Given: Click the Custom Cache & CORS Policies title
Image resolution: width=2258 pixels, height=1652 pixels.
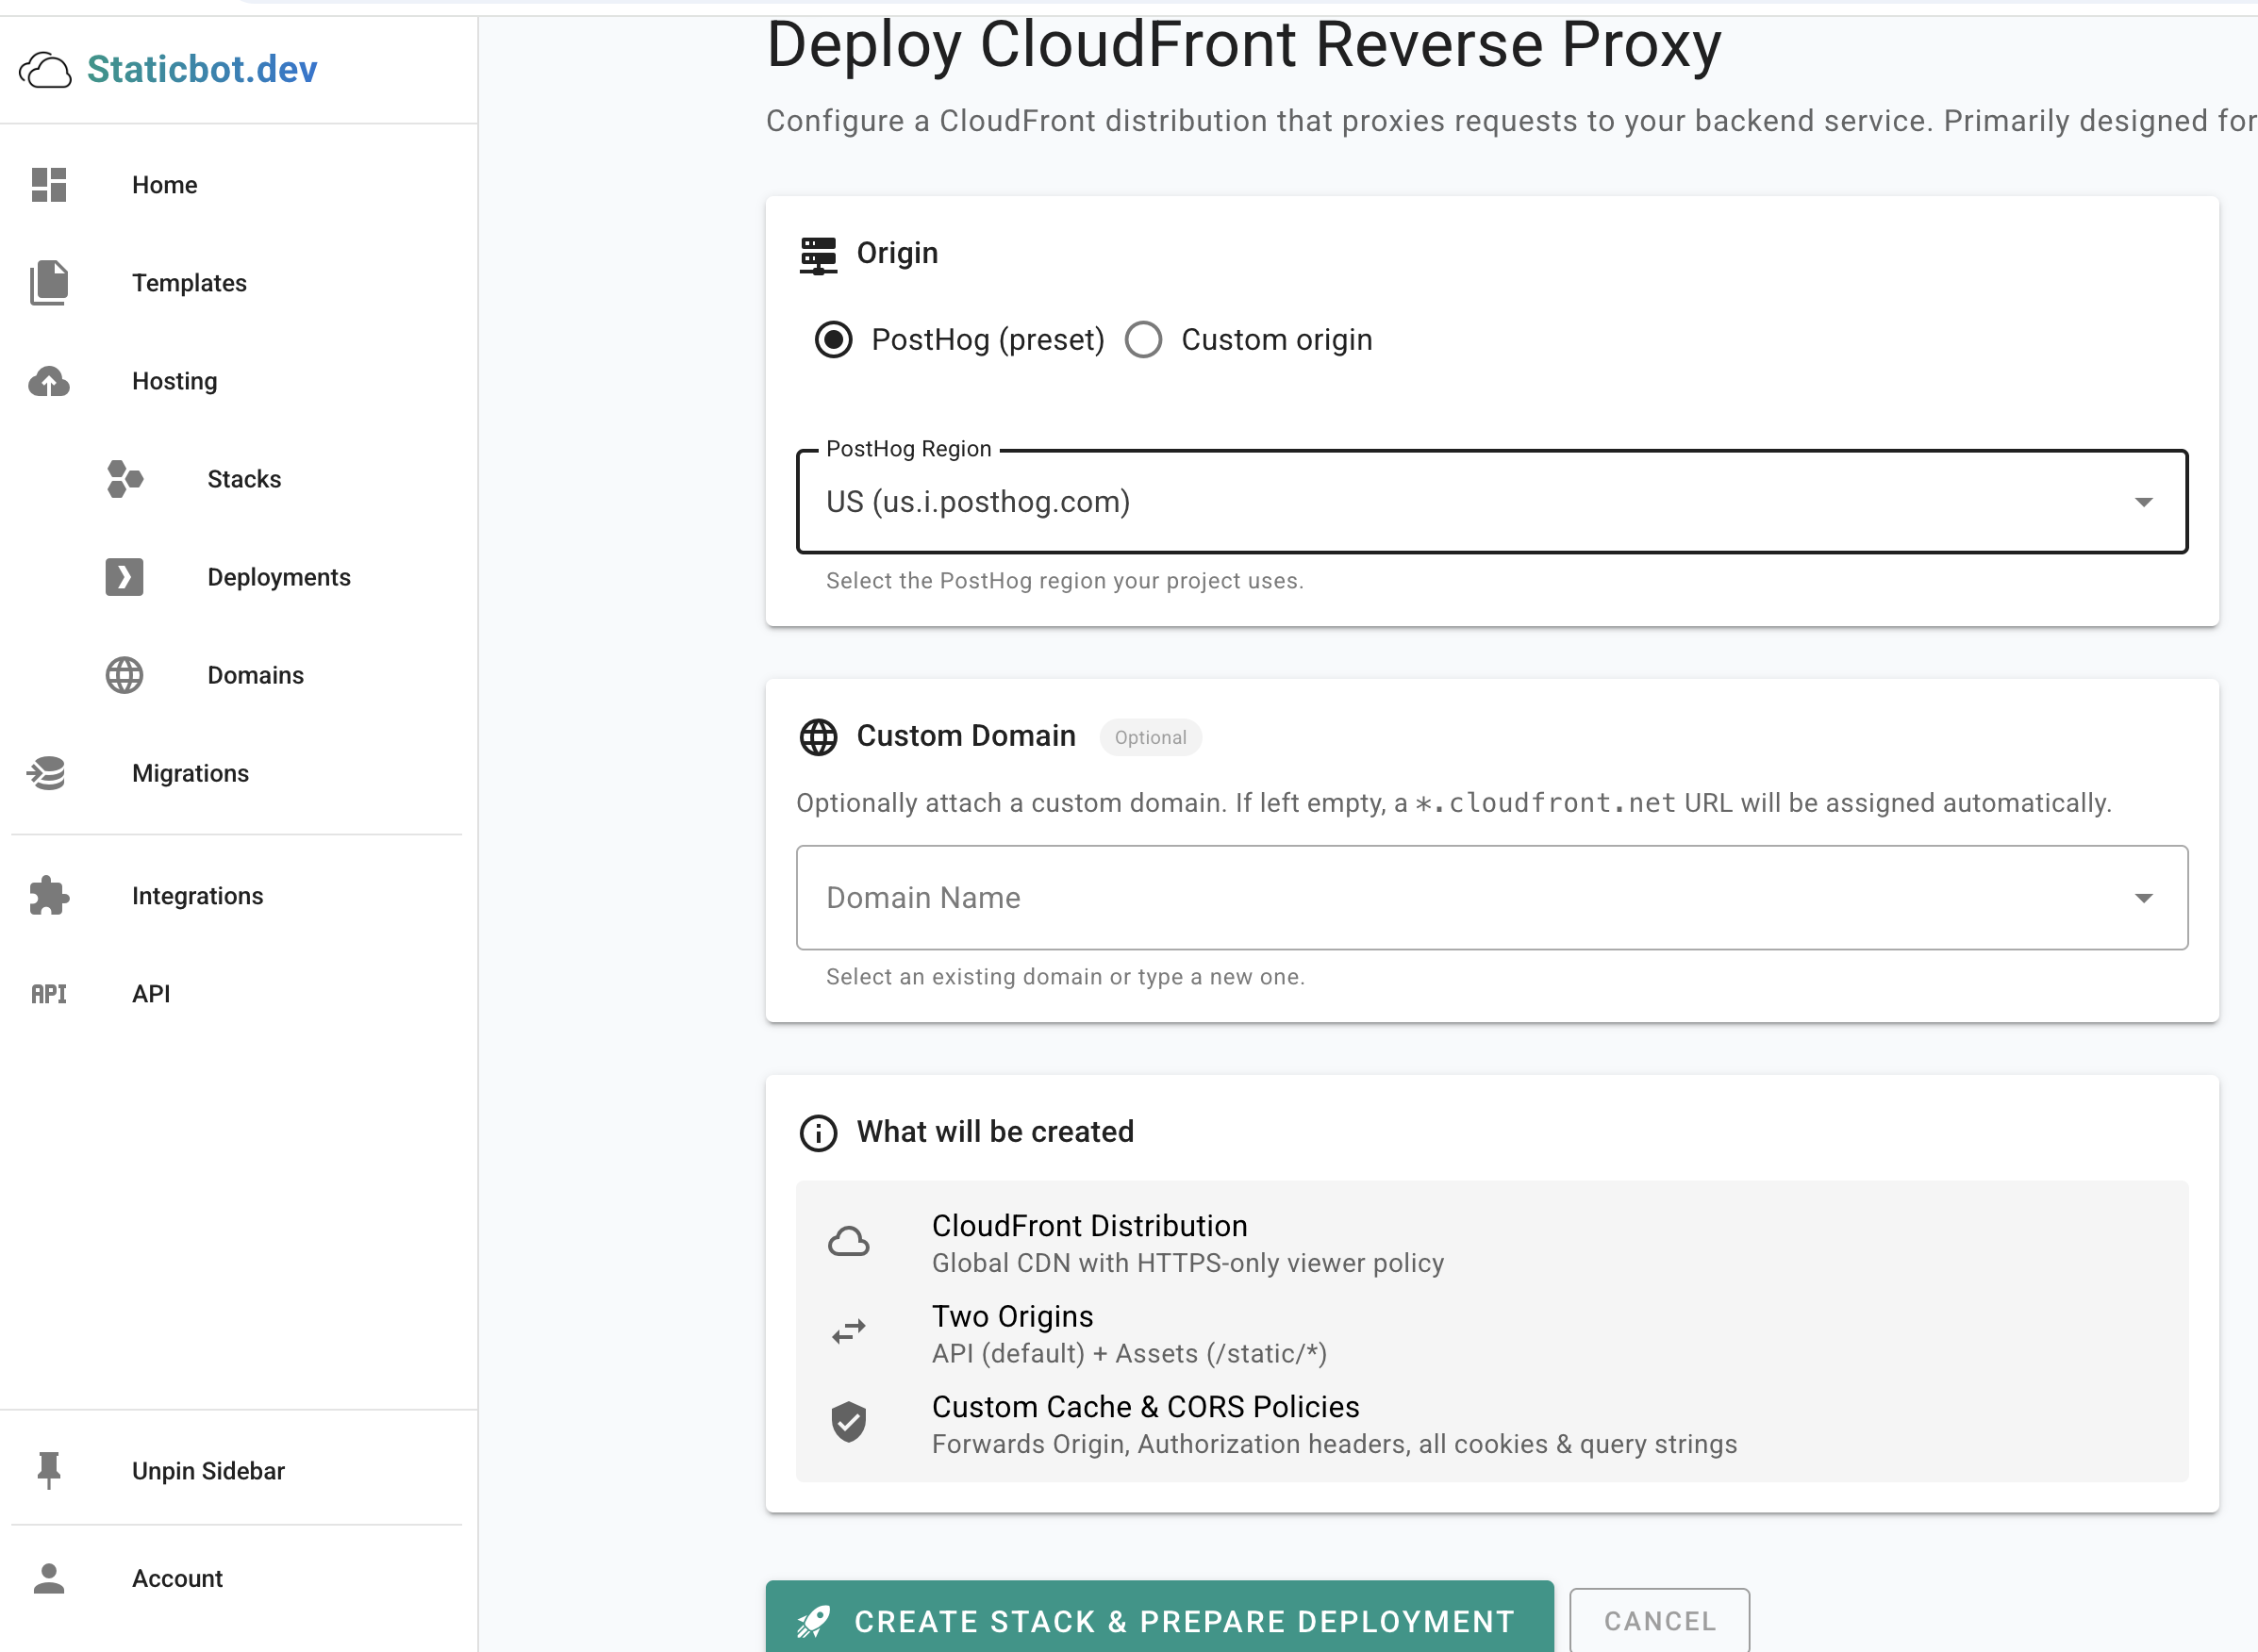Looking at the screenshot, I should [x=1145, y=1407].
